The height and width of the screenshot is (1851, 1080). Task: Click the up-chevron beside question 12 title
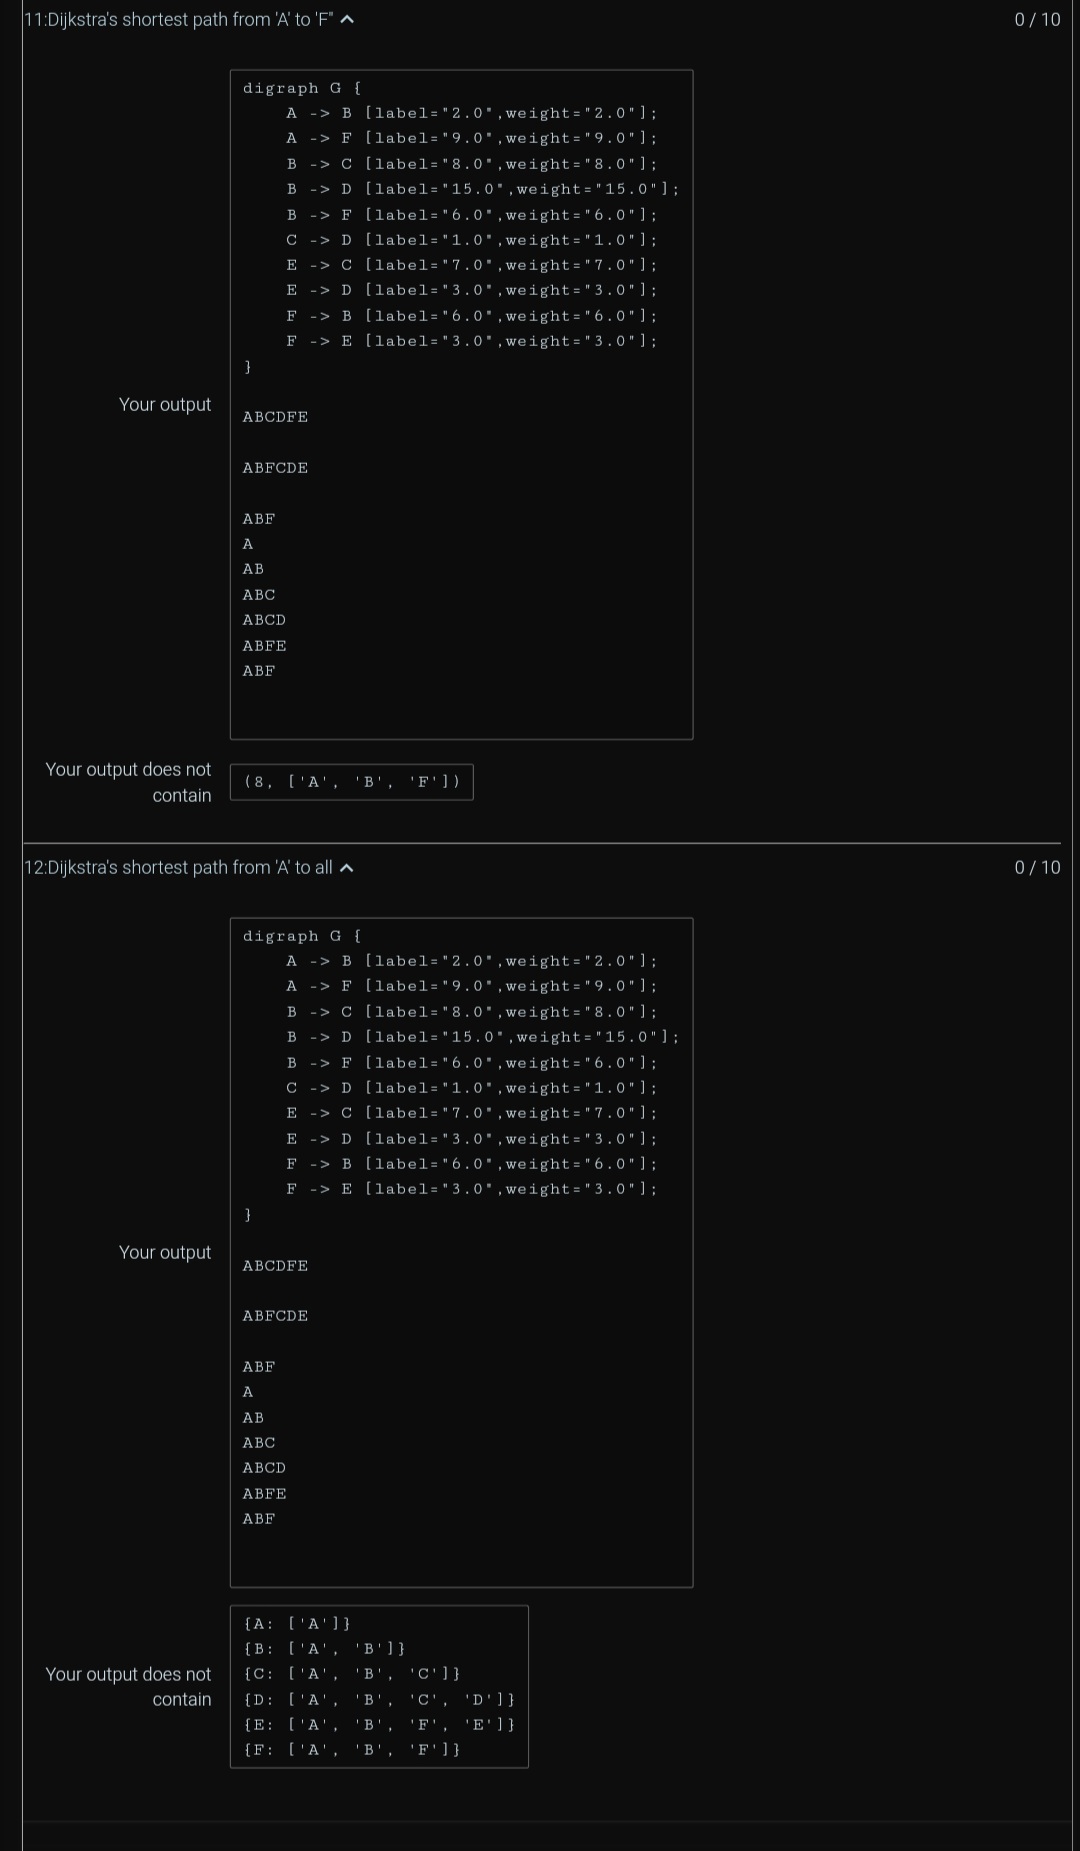click(347, 867)
